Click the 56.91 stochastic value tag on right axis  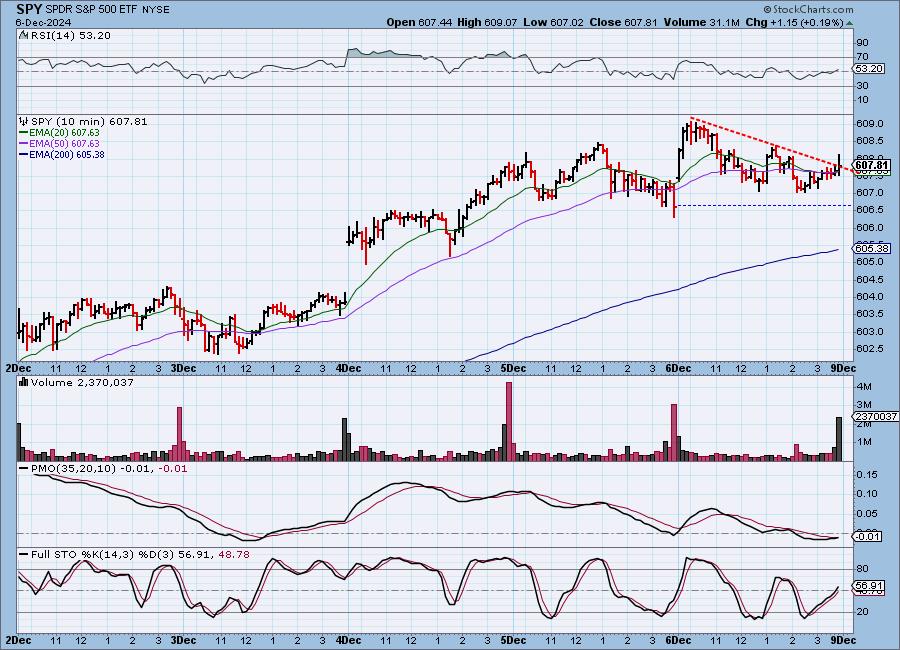868,586
